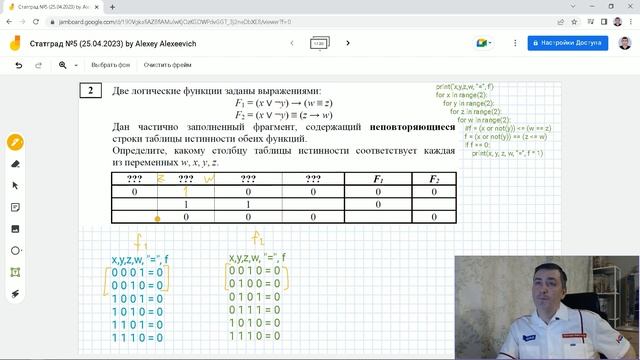Click the jam title Статград №5
Image resolution: width=640 pixels, height=360 pixels.
pyautogui.click(x=113, y=44)
